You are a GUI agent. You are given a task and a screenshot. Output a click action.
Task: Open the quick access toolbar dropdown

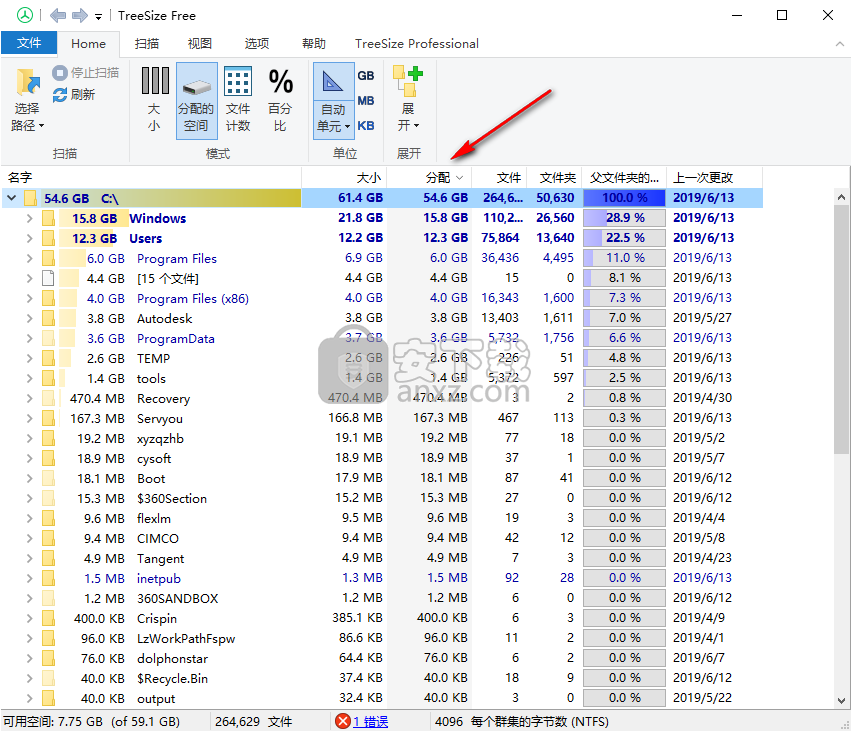[x=98, y=16]
